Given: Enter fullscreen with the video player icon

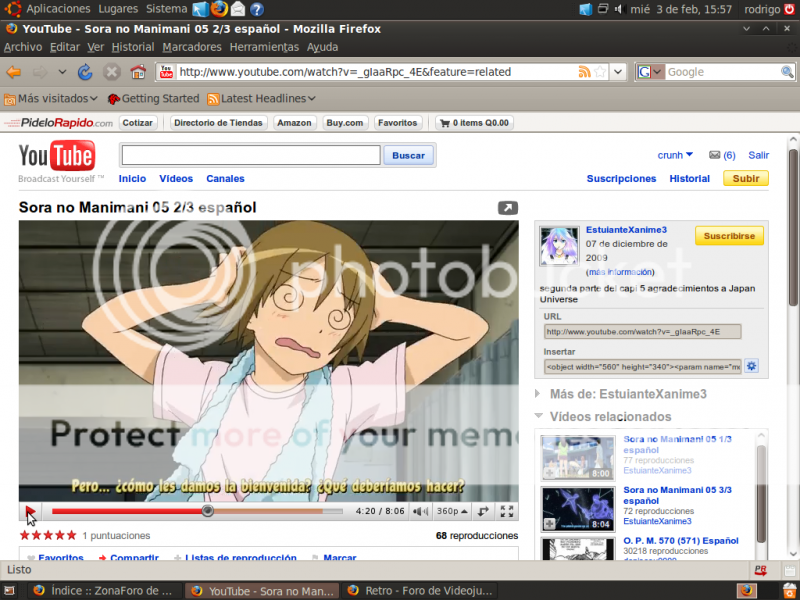Looking at the screenshot, I should point(507,511).
